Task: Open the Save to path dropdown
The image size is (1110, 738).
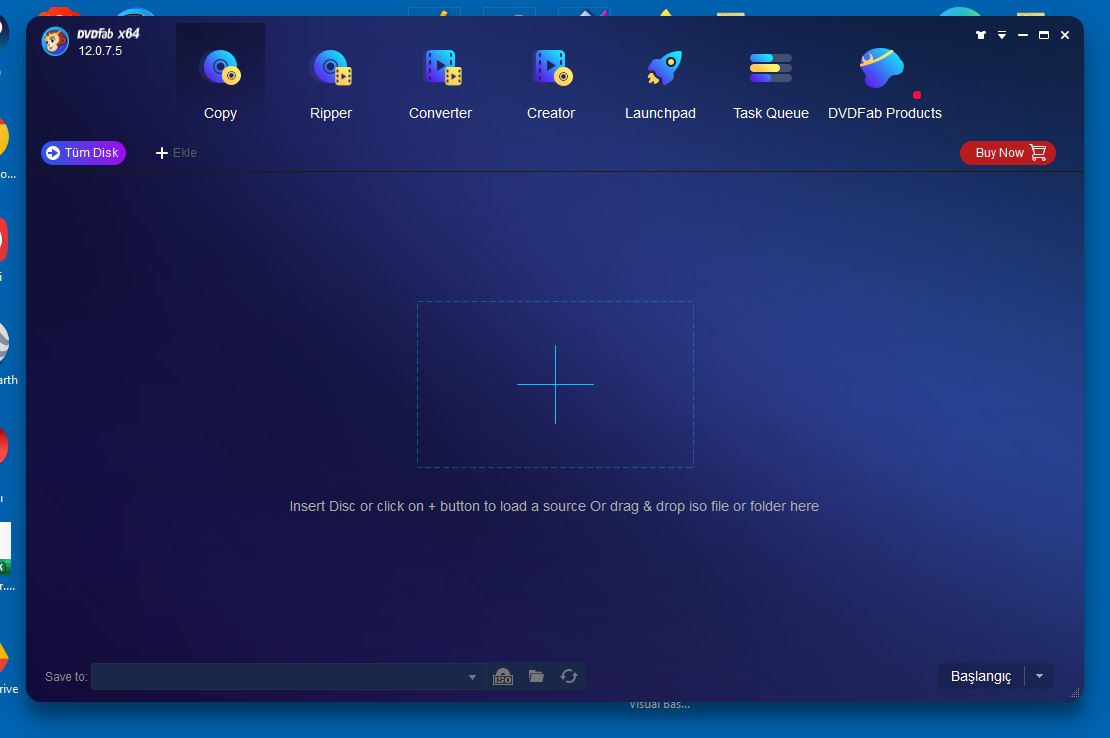Action: (472, 677)
